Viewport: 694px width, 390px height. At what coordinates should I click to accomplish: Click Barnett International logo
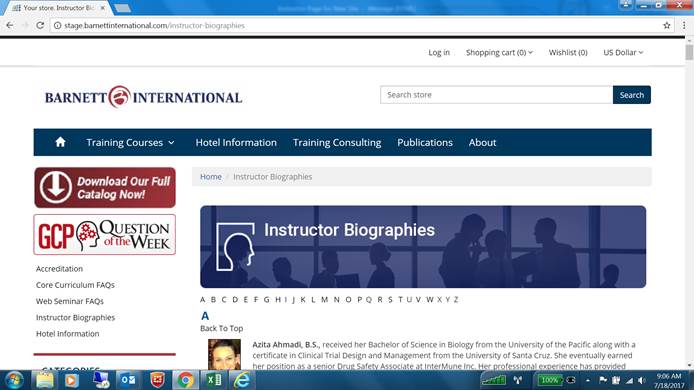pyautogui.click(x=143, y=97)
